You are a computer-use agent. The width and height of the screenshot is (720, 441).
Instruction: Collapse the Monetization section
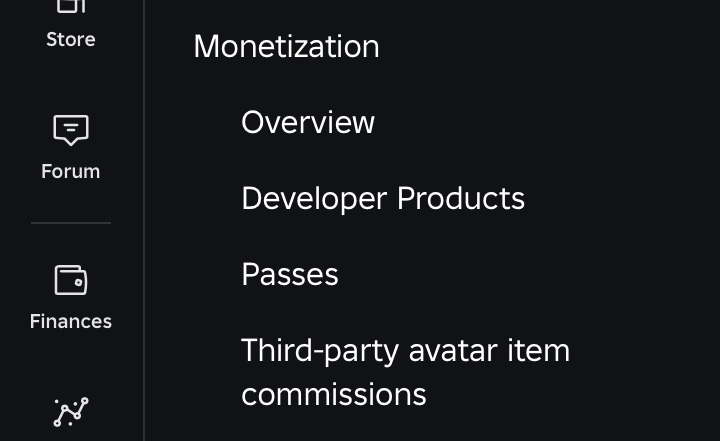(x=286, y=46)
